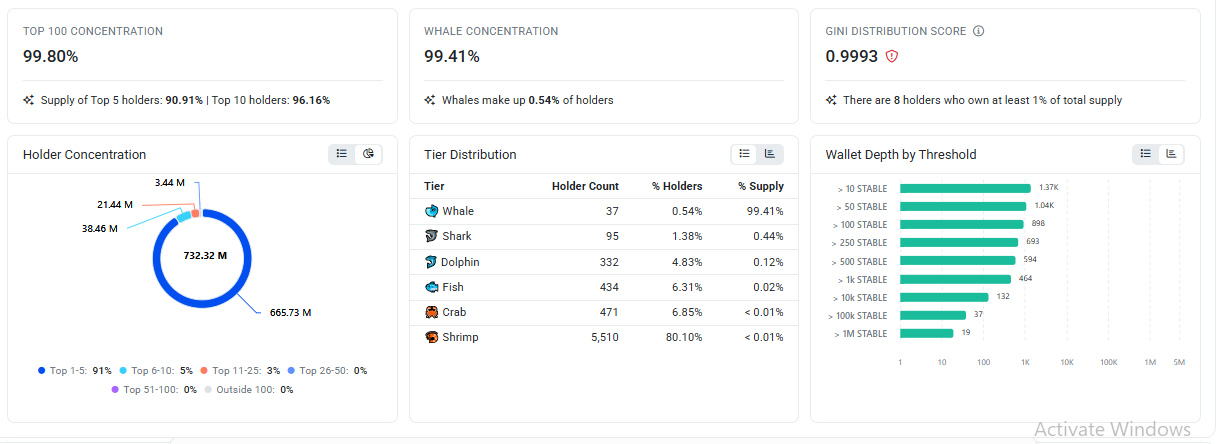The height and width of the screenshot is (444, 1225).
Task: Toggle the Top 1-5 legend item
Action: (75, 371)
